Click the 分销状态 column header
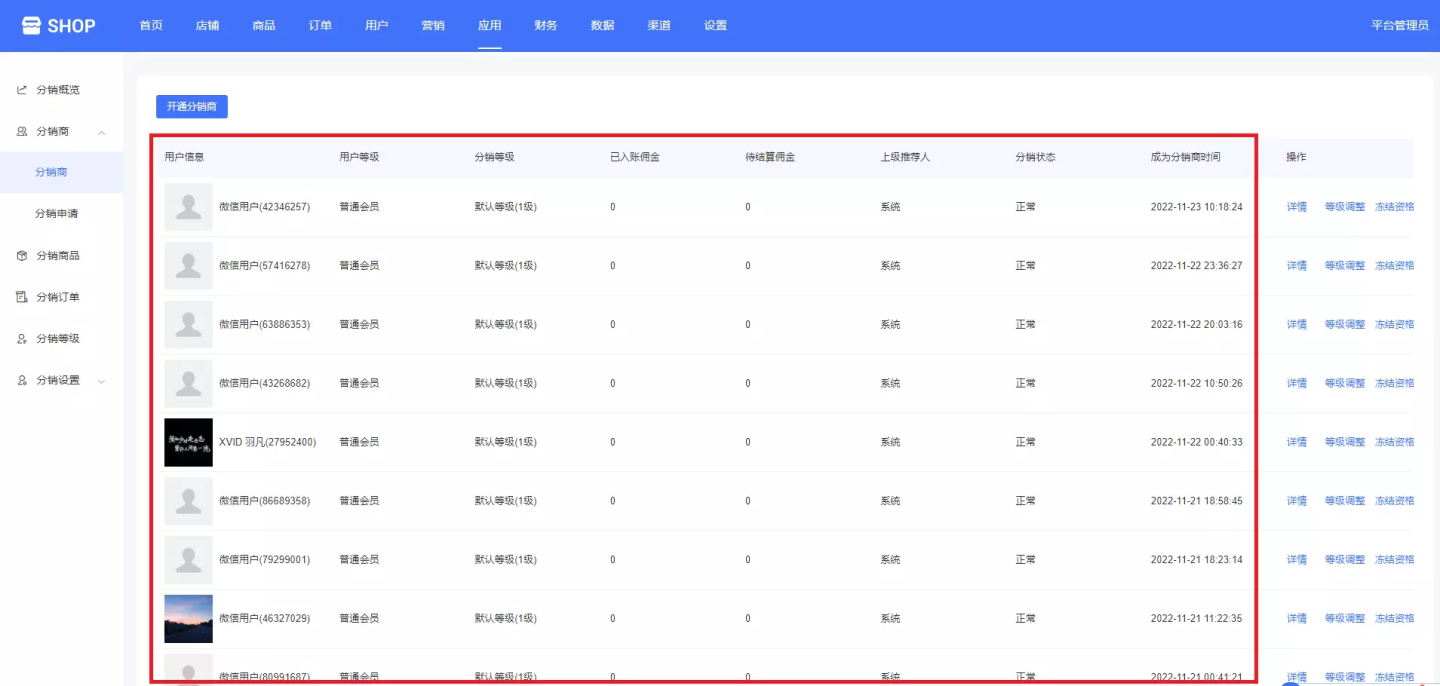This screenshot has width=1440, height=686. pos(1036,158)
